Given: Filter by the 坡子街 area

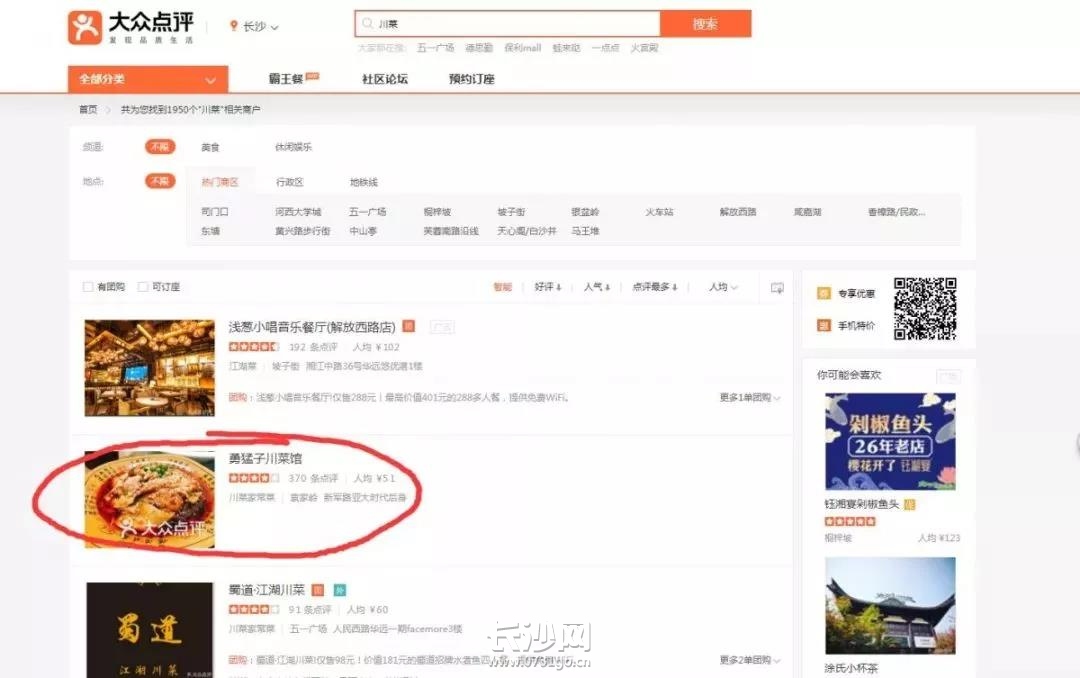Looking at the screenshot, I should click(x=511, y=212).
